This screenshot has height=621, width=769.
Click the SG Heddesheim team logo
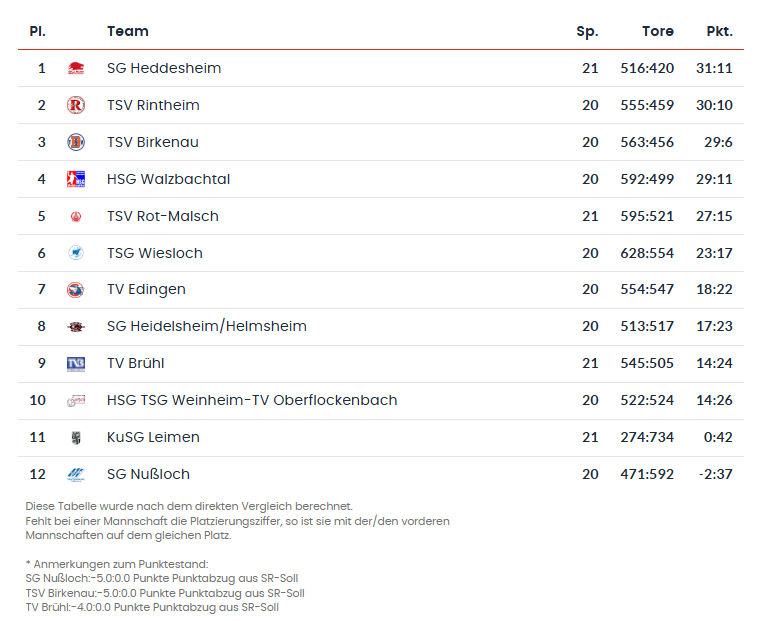click(76, 69)
